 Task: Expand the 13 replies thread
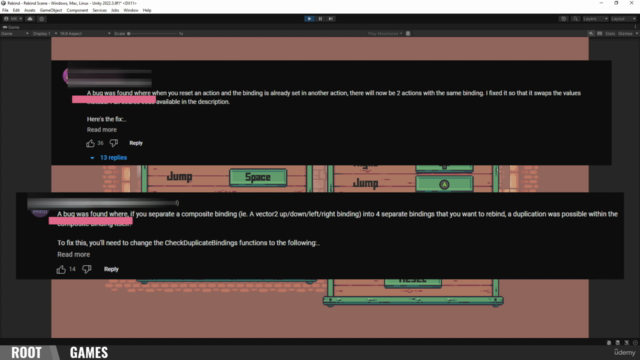(109, 158)
